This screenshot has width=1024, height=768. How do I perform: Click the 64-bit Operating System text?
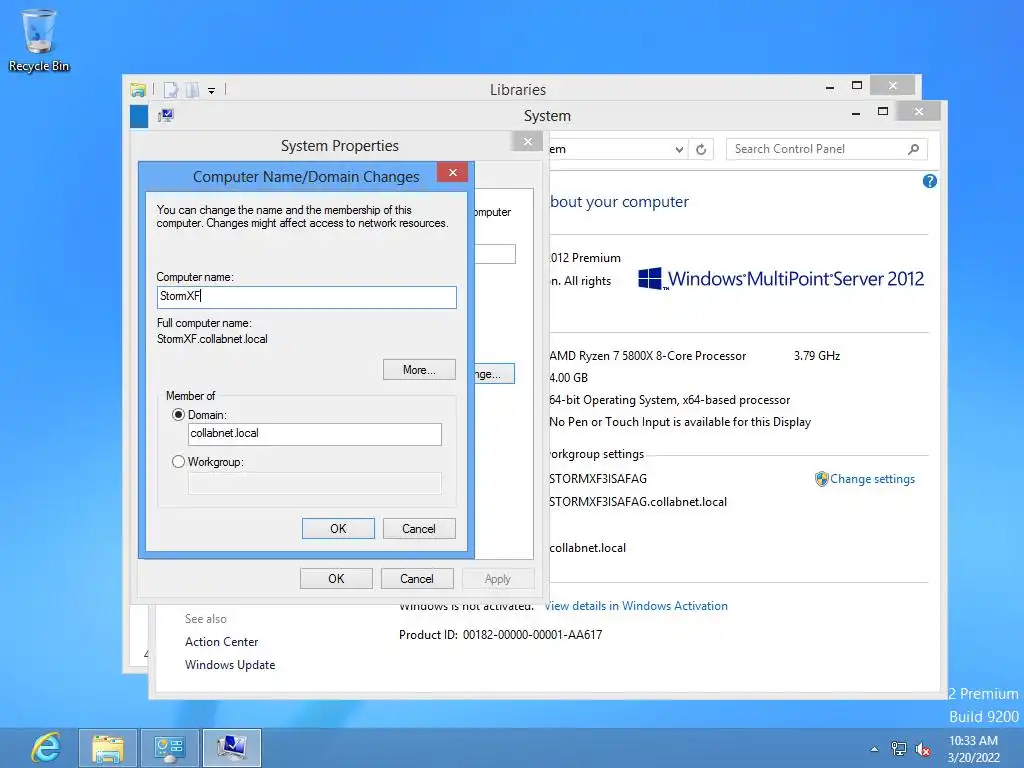point(669,400)
